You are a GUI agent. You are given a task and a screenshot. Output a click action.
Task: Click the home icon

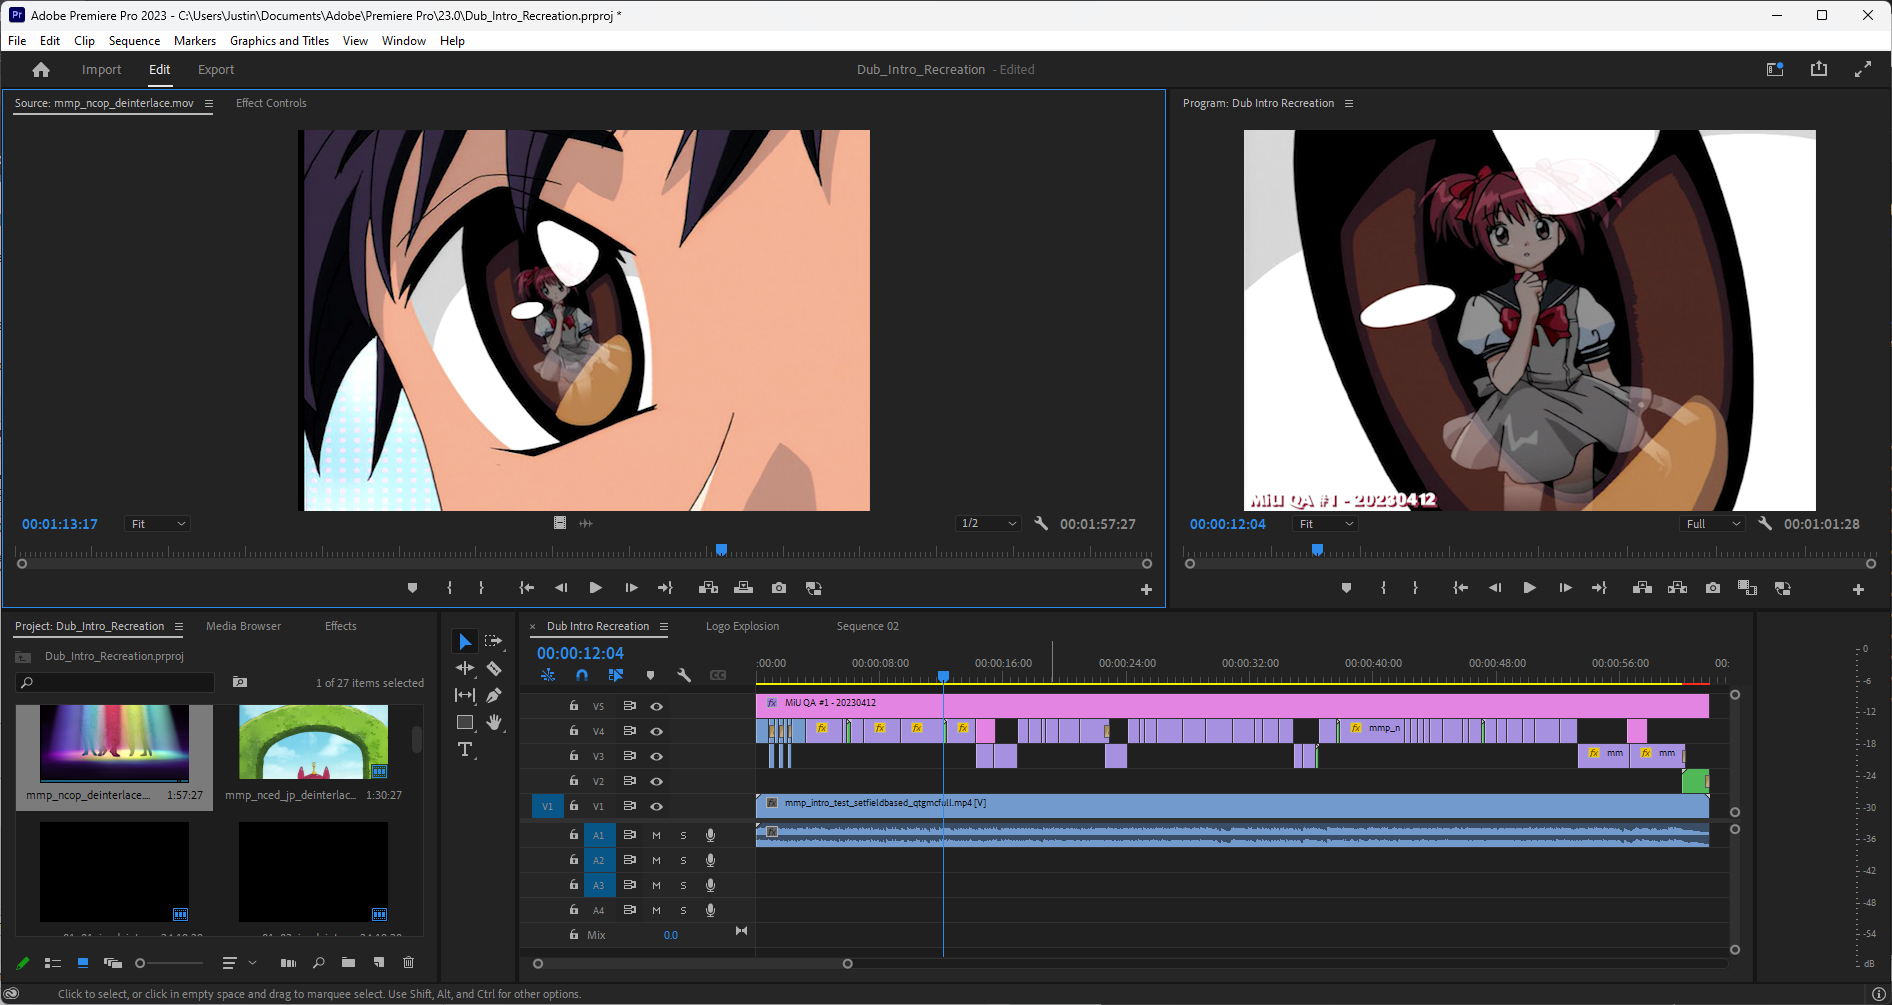click(x=41, y=70)
